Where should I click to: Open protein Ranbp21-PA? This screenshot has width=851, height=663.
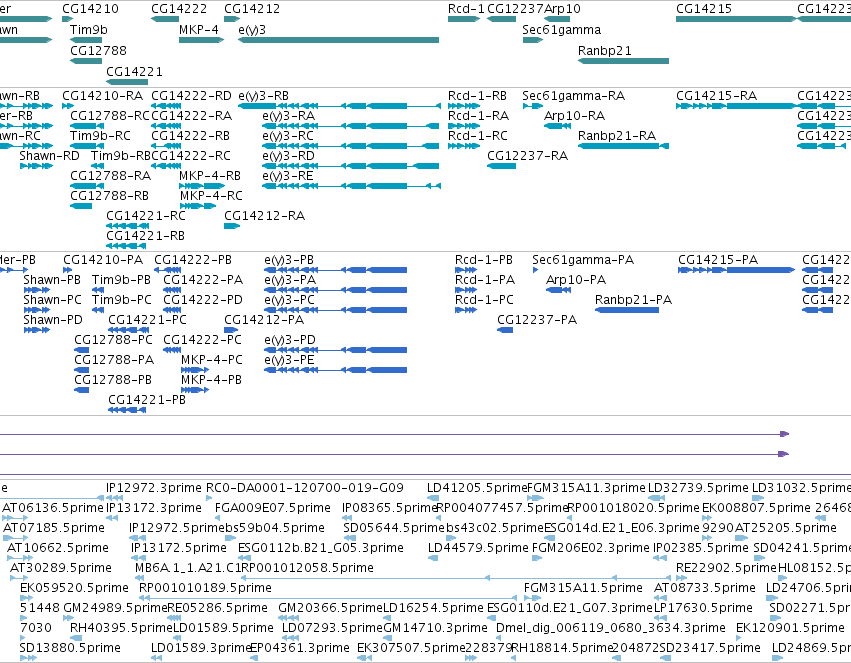pos(633,301)
